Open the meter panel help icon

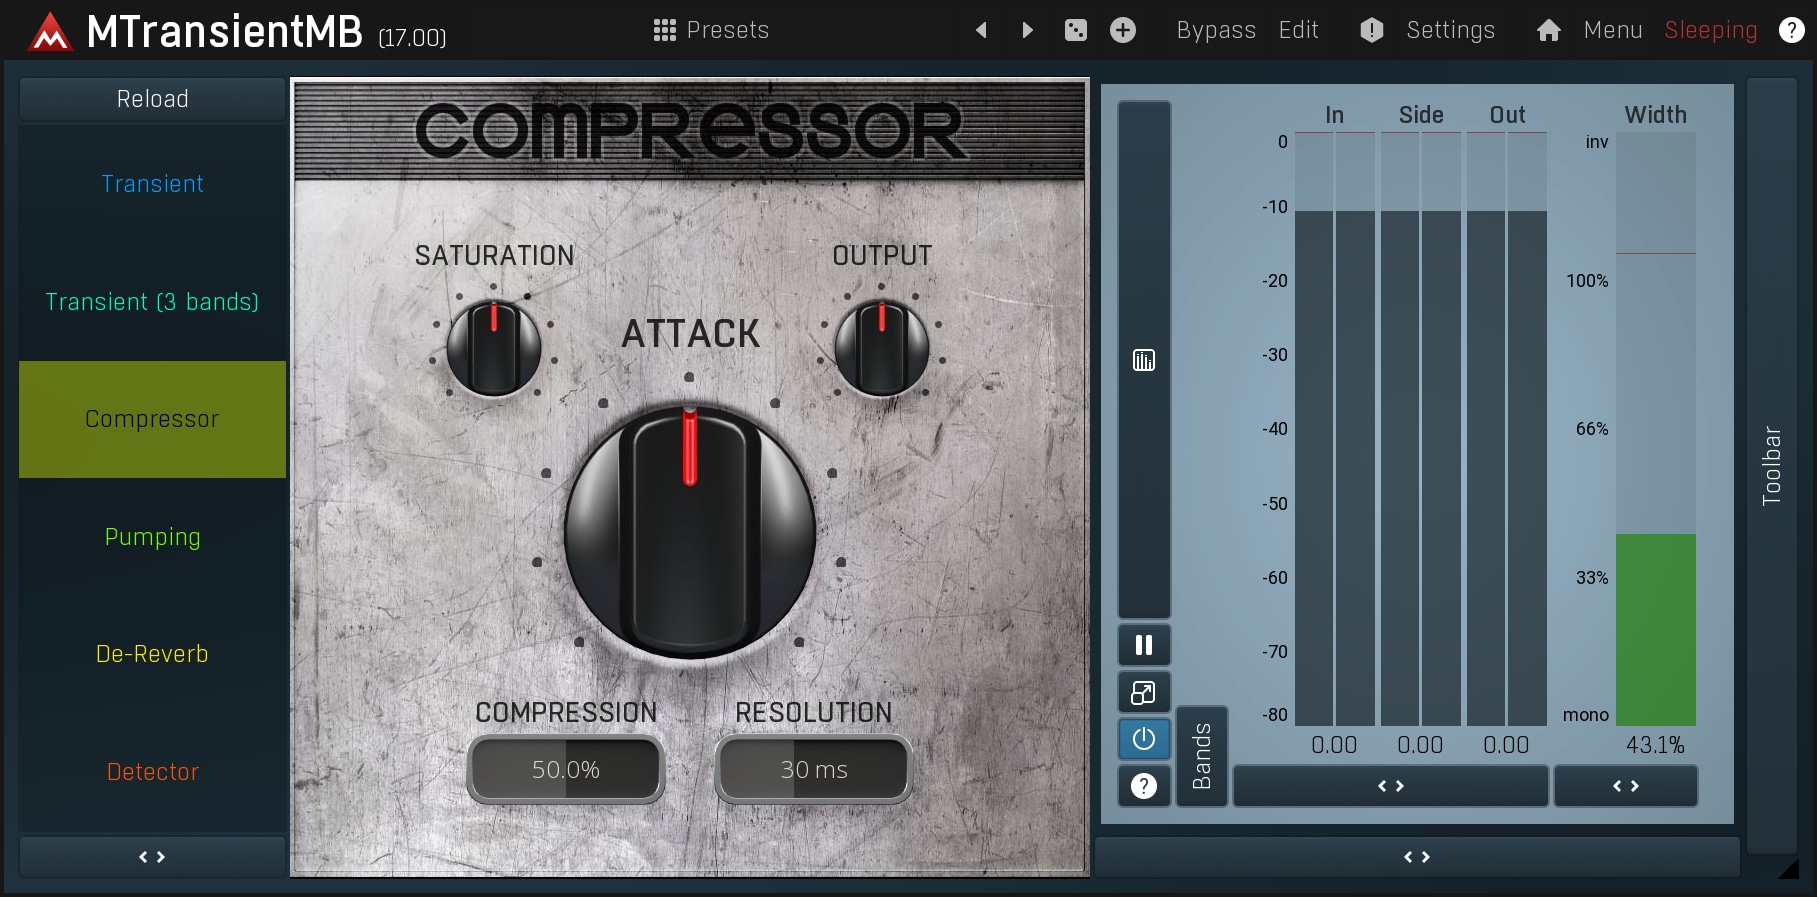(1144, 786)
